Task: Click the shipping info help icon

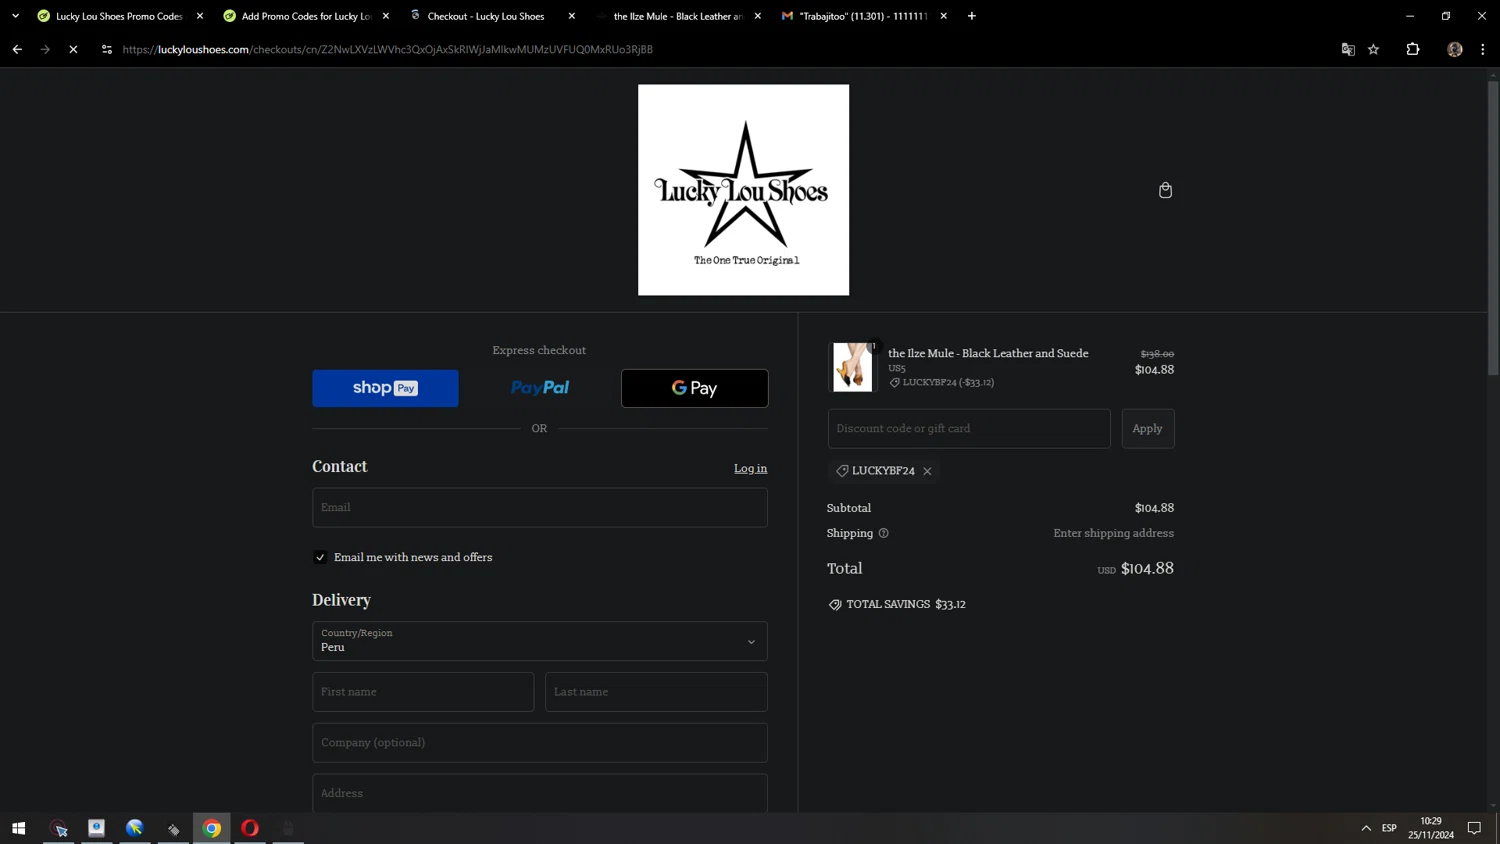Action: coord(883,533)
